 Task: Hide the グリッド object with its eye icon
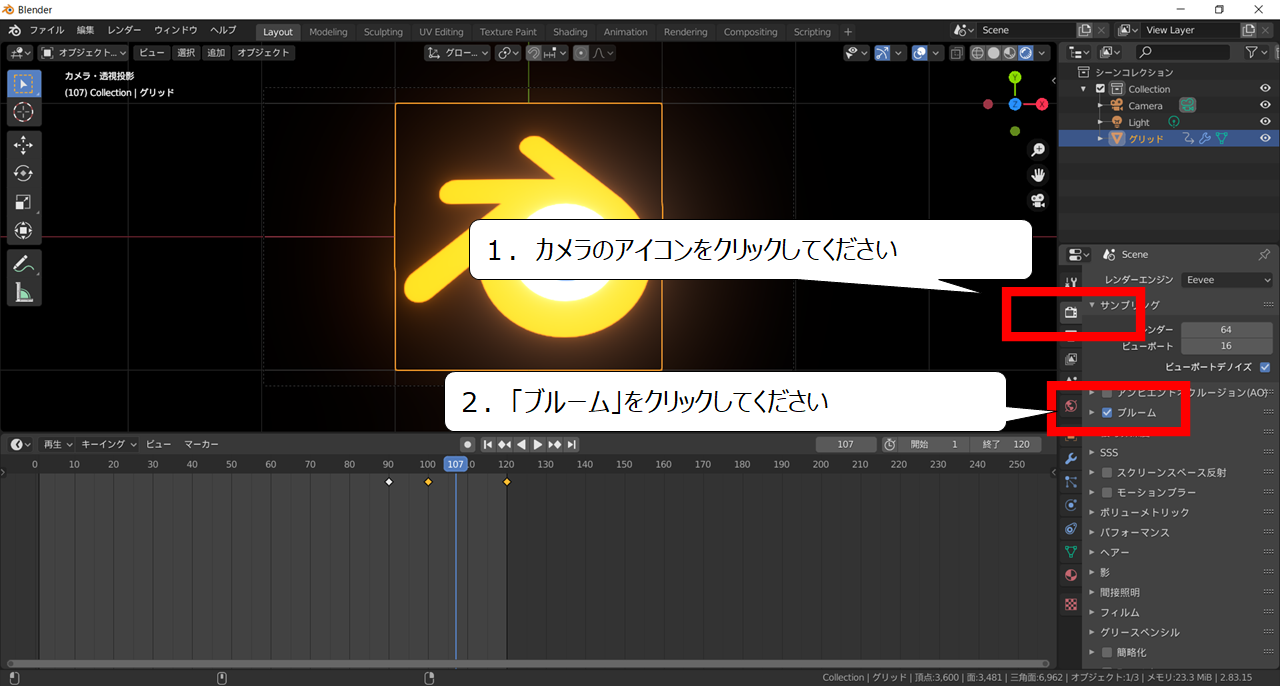1265,139
